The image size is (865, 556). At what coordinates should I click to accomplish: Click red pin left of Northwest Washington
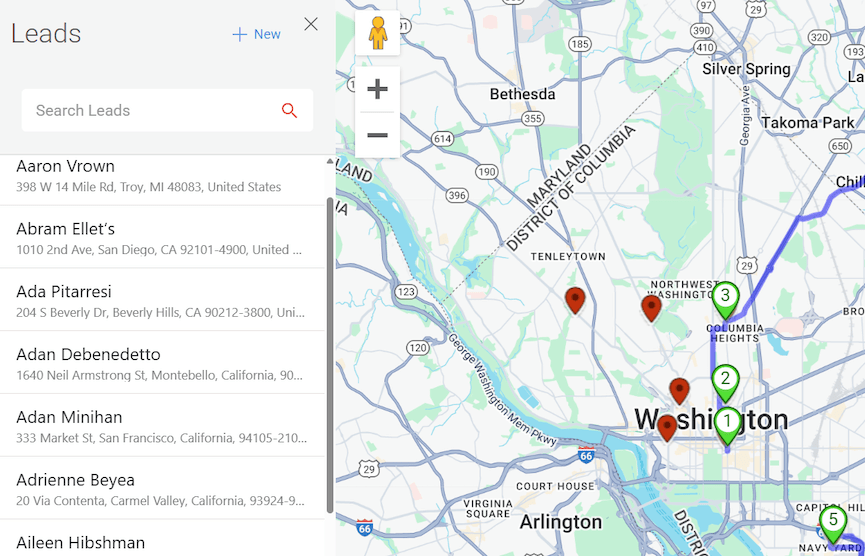pos(652,308)
